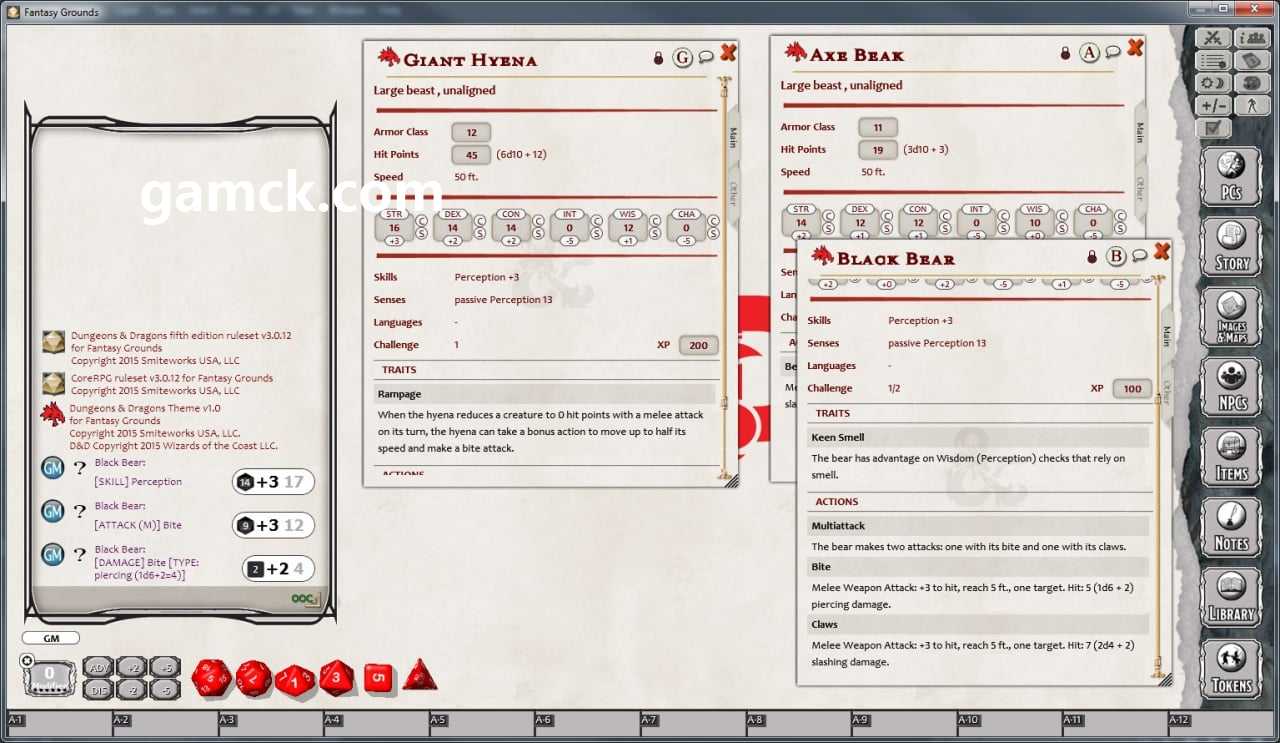
Task: Switch to Main tab on Giant Hyena
Action: 732,136
